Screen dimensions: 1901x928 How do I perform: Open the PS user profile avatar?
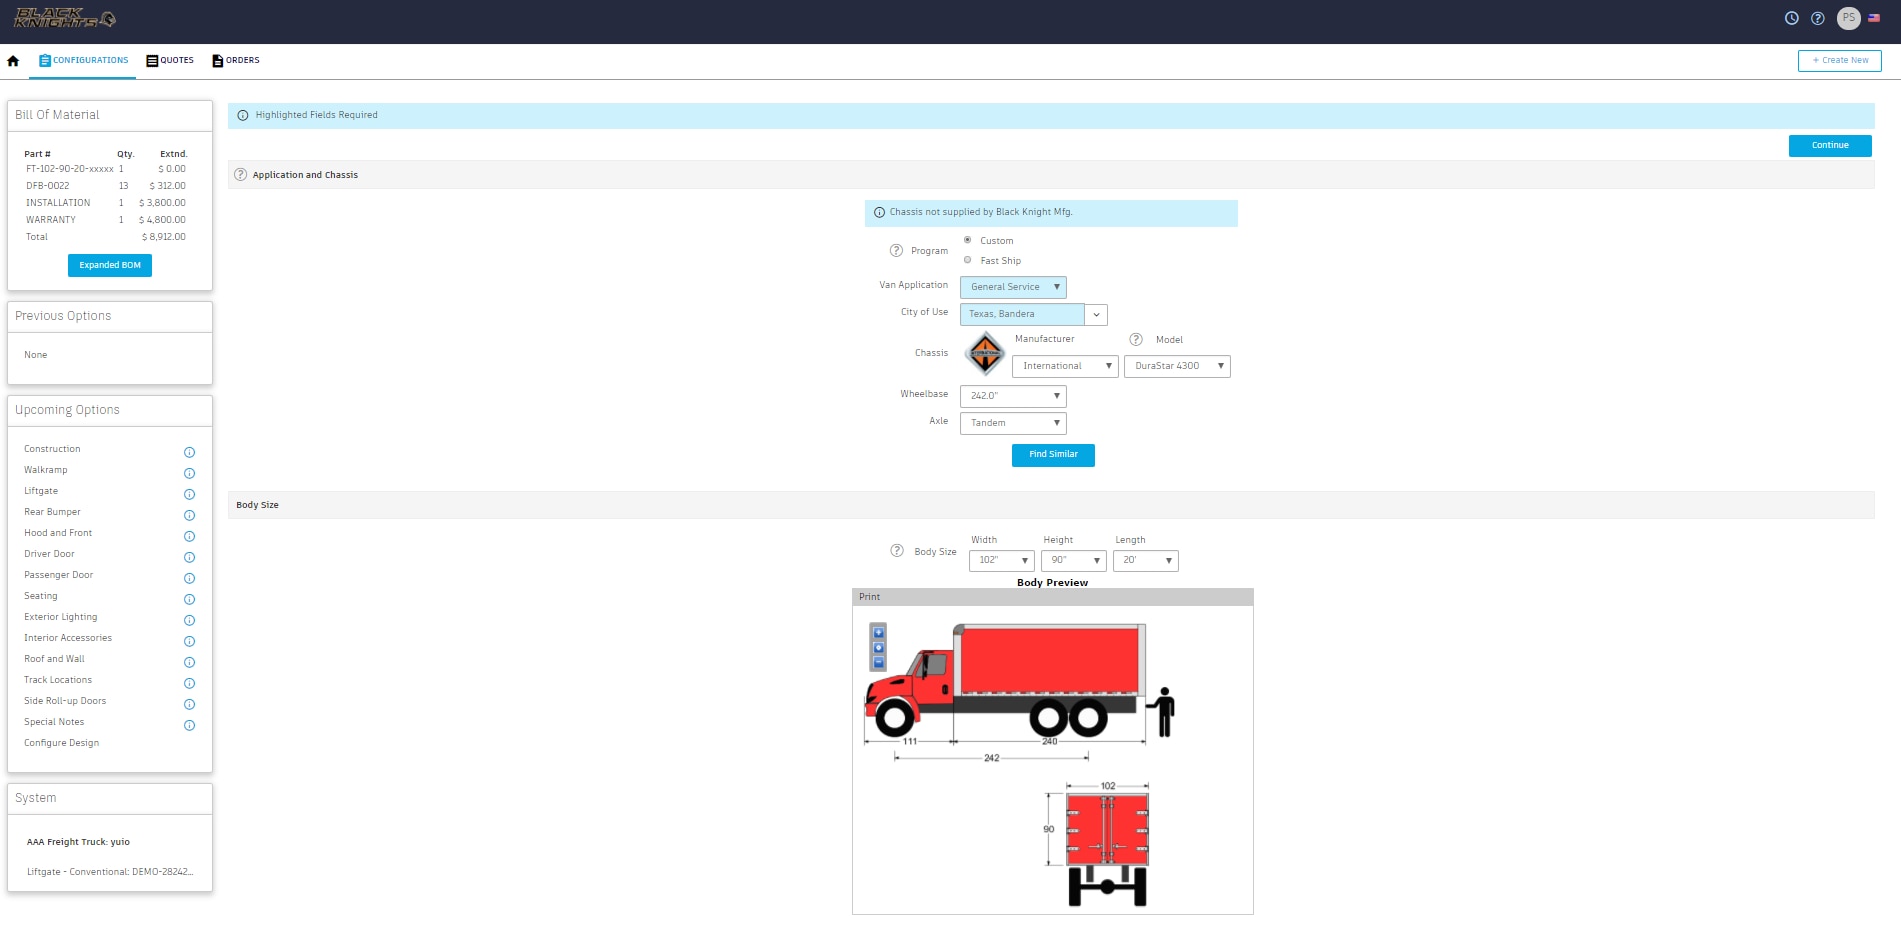pos(1848,18)
